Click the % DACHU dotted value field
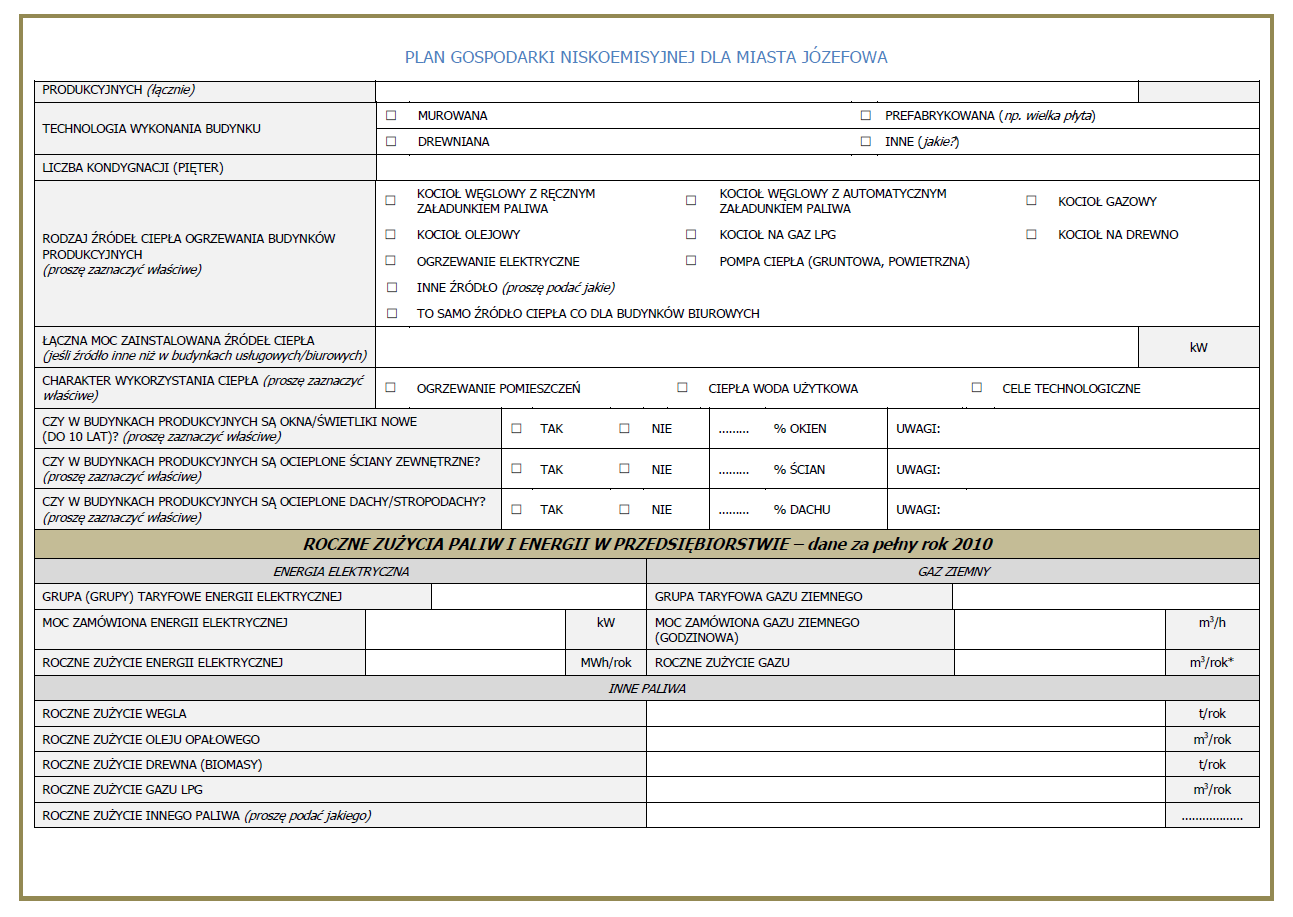 coord(734,511)
